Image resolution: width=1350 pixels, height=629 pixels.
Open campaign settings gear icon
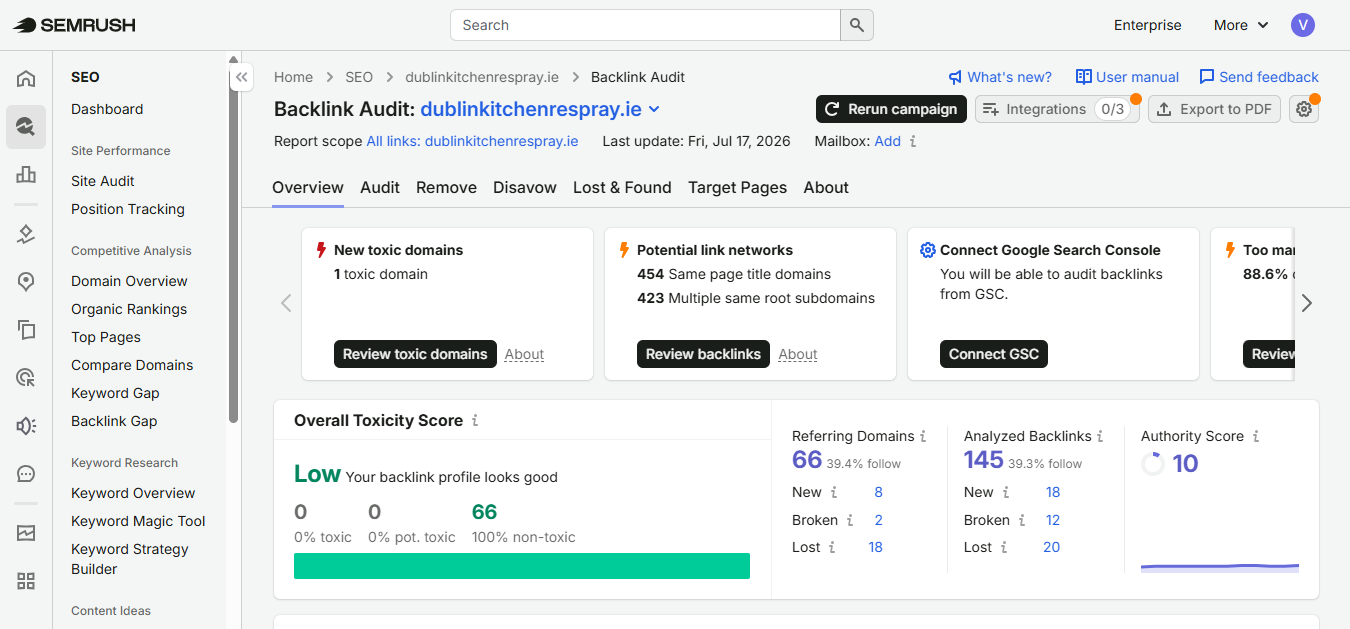coord(1304,109)
